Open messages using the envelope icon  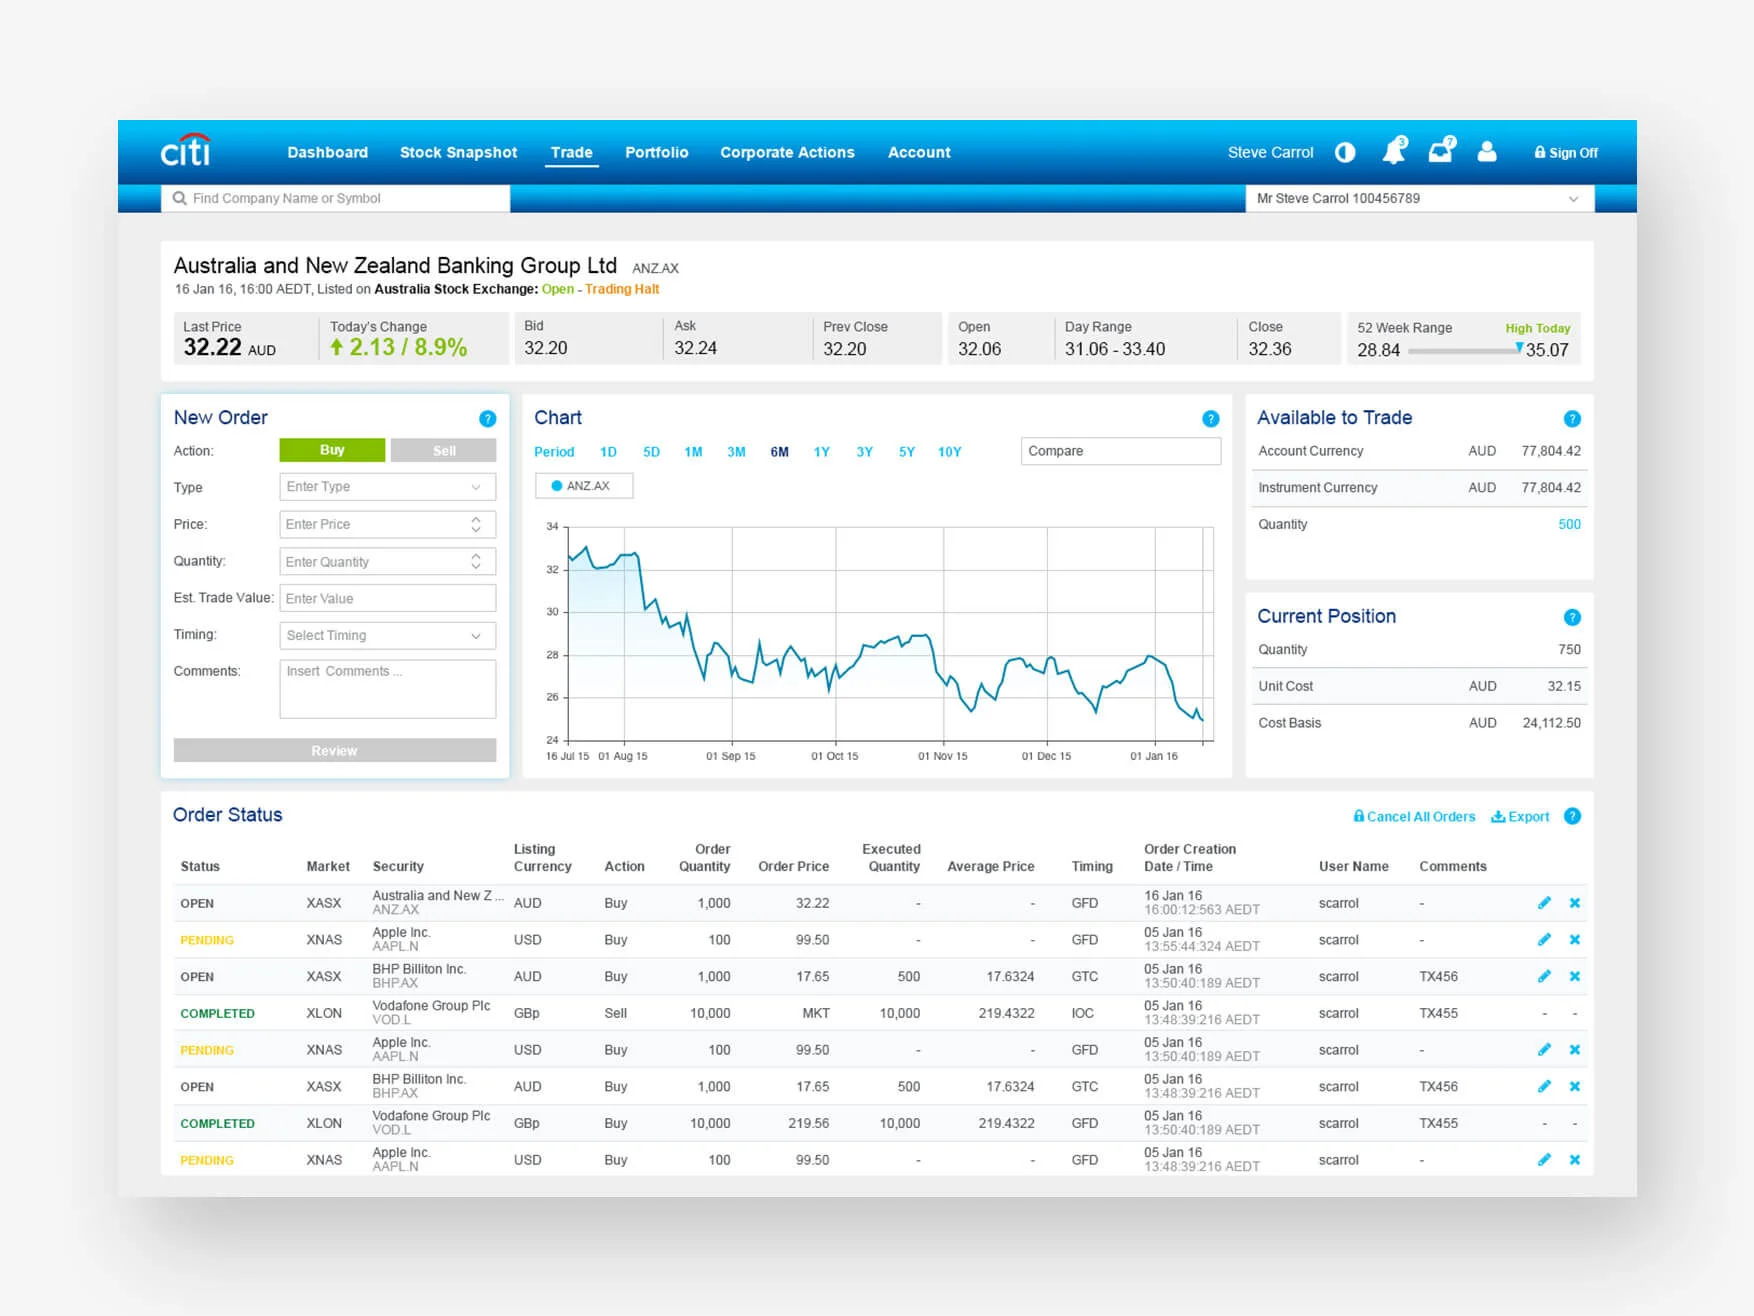(1440, 152)
